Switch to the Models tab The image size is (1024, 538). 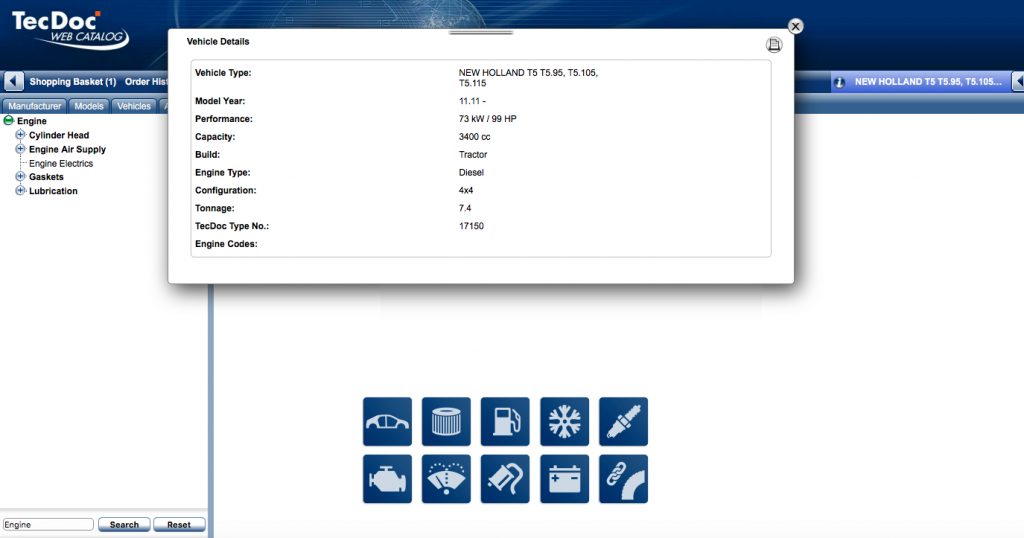point(89,106)
